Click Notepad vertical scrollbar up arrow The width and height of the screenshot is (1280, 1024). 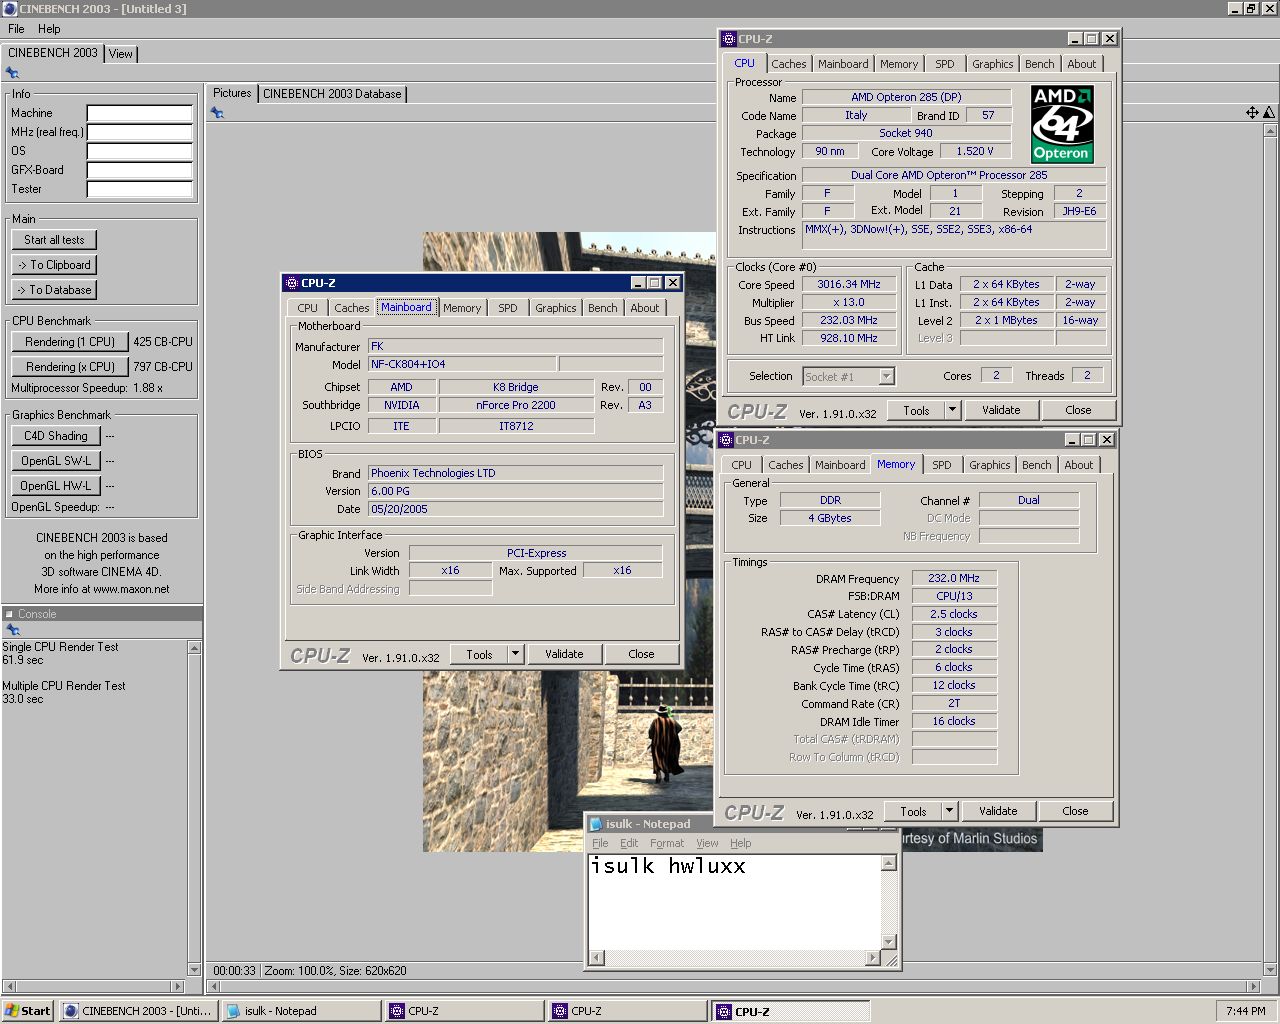pos(888,863)
